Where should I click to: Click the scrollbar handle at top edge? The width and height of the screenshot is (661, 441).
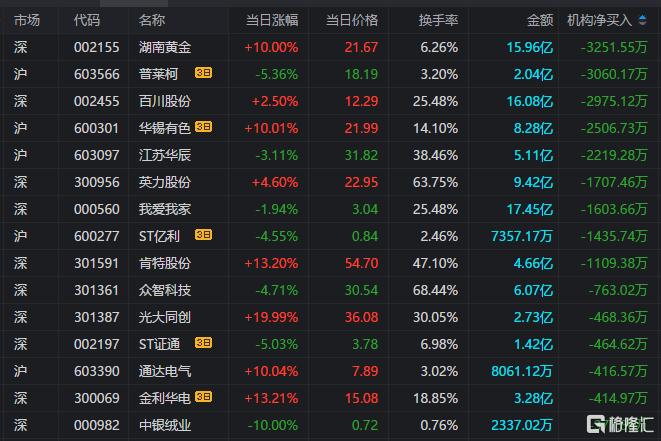[x=134, y=3]
